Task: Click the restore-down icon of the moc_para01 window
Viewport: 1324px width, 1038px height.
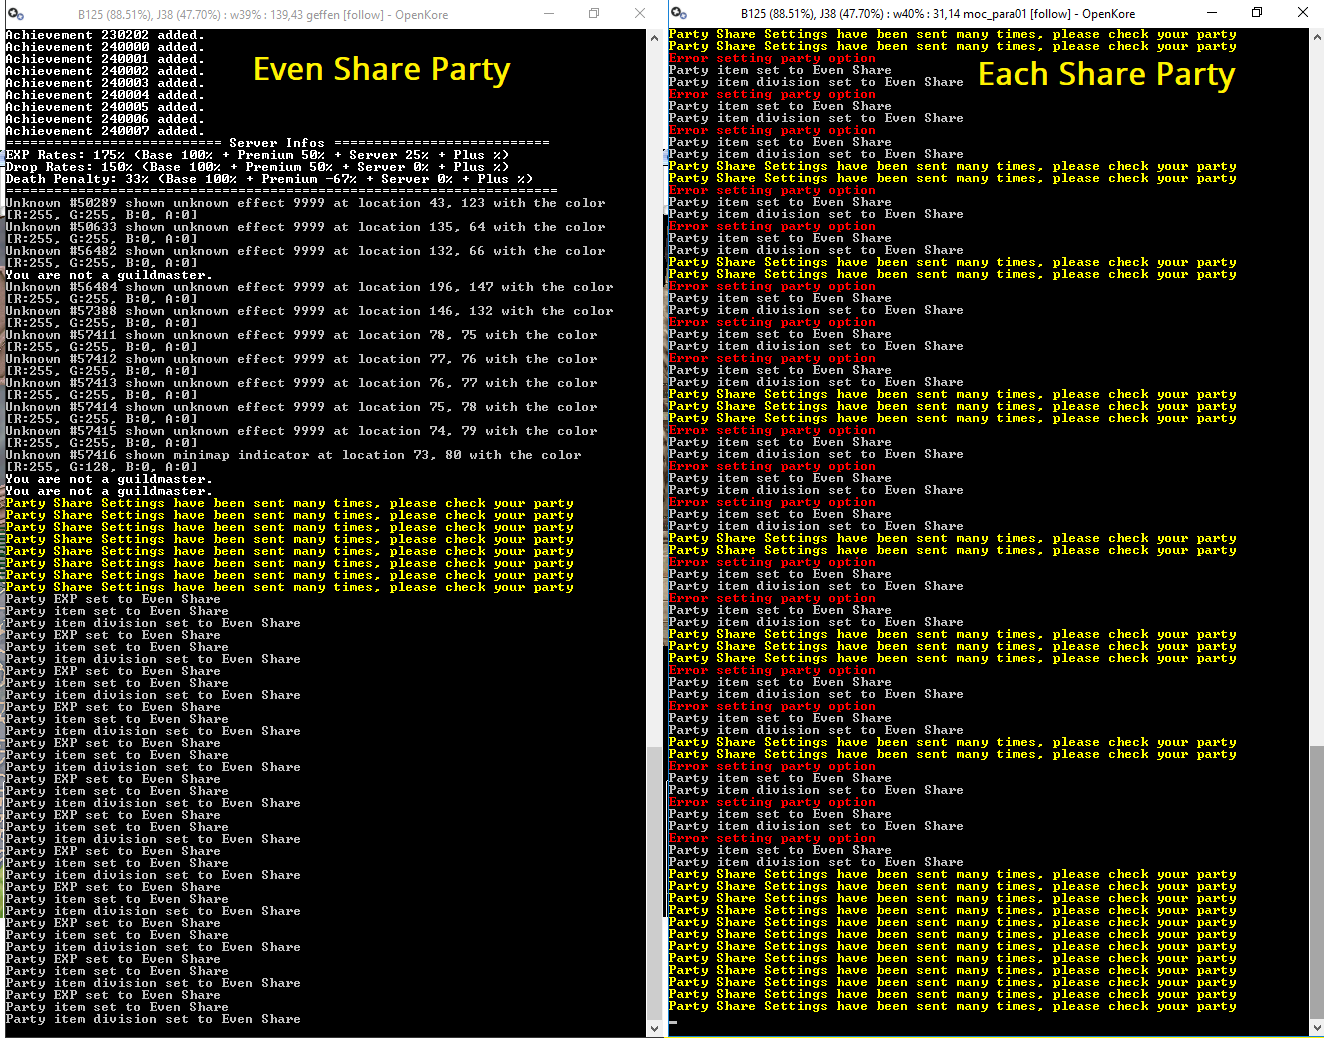Action: click(x=1257, y=12)
